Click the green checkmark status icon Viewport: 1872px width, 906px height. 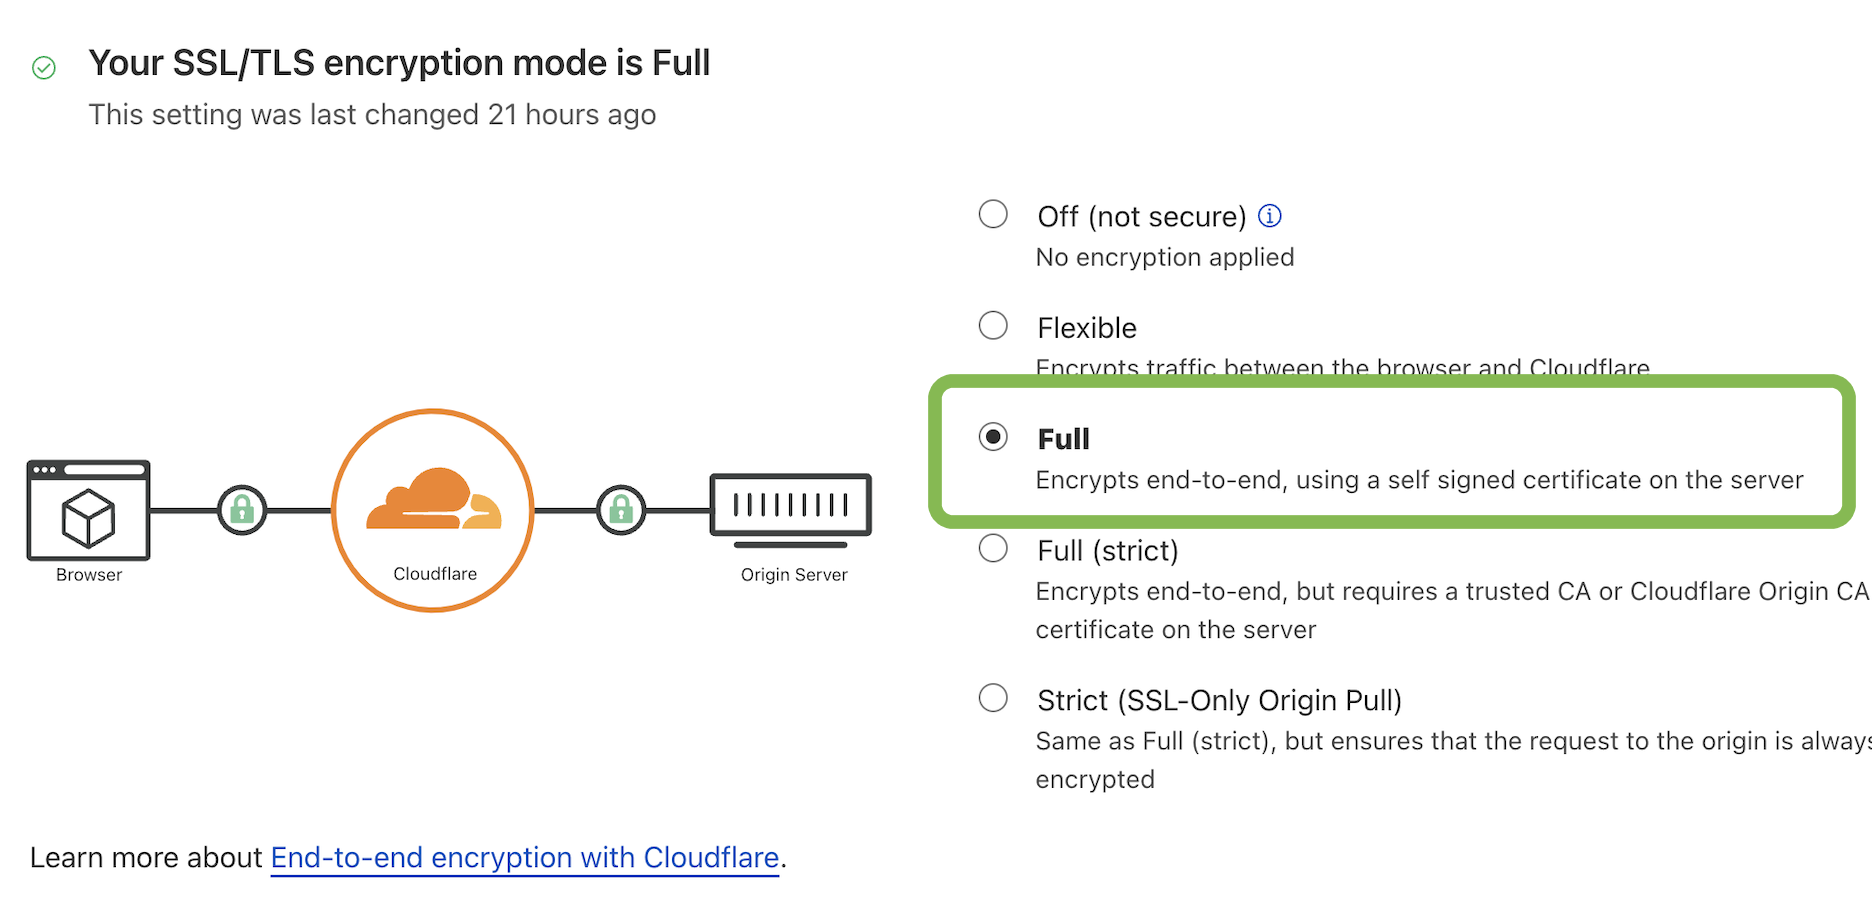click(44, 68)
